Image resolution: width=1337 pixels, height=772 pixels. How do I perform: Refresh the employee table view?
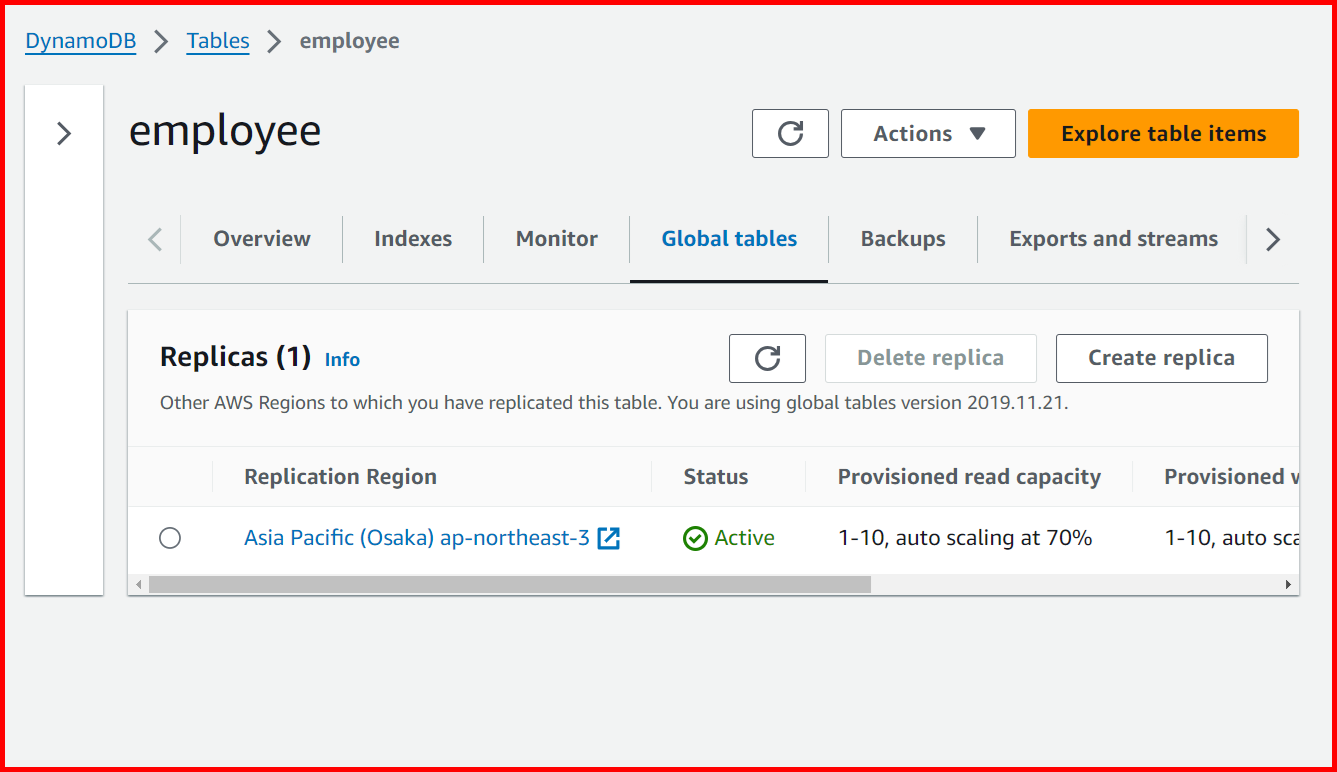[789, 133]
